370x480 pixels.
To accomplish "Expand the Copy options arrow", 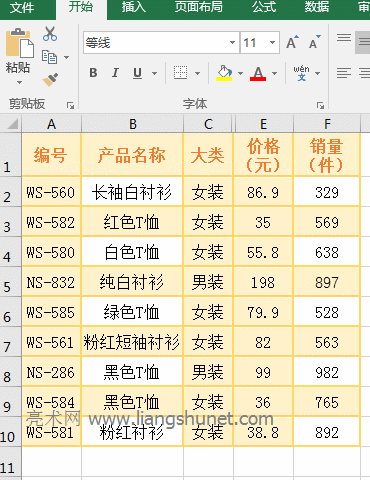I will [66, 57].
